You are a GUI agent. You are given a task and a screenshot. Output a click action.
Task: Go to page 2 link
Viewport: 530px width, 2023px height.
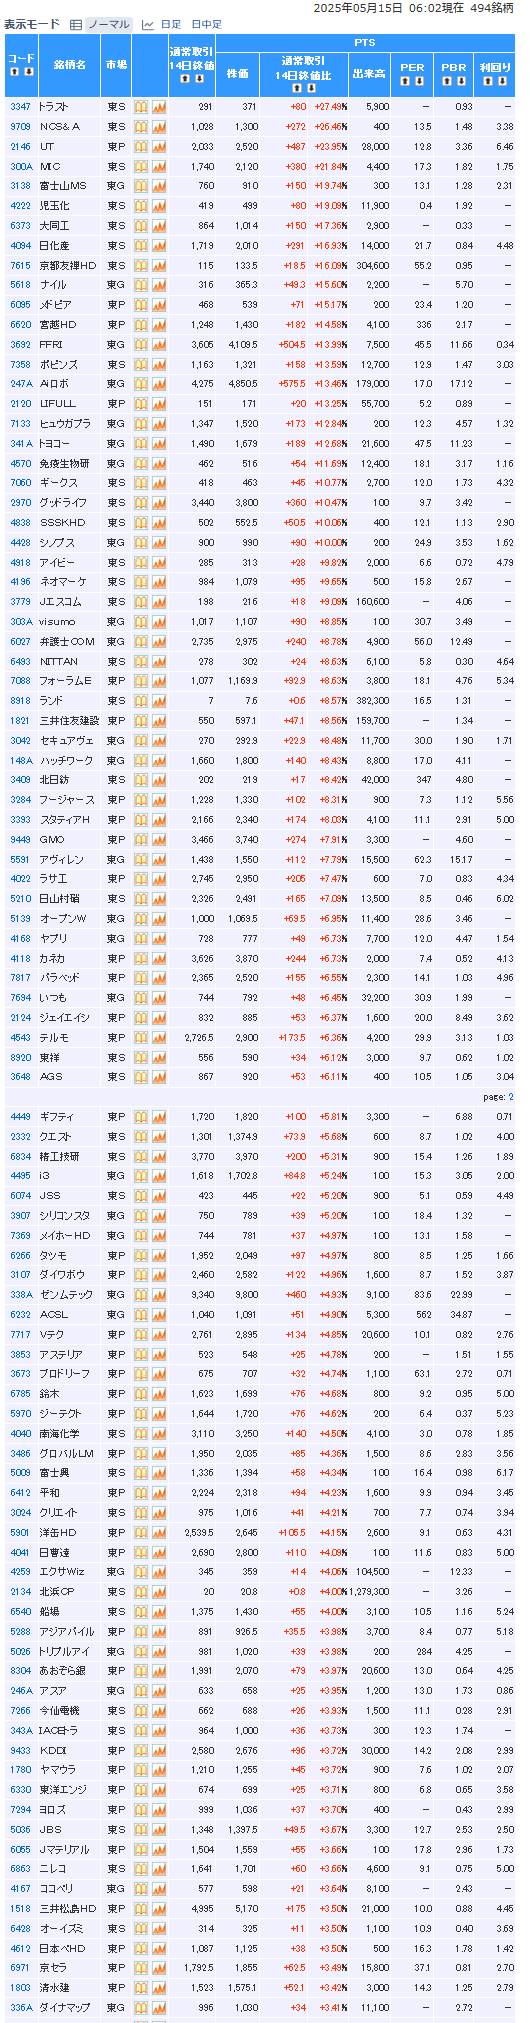pyautogui.click(x=510, y=1097)
